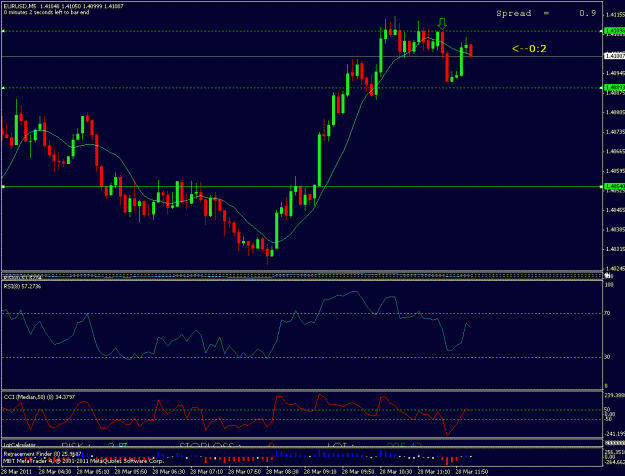Image resolution: width=625 pixels, height=476 pixels.
Task: Click the top green price tag on axis
Action: [614, 31]
